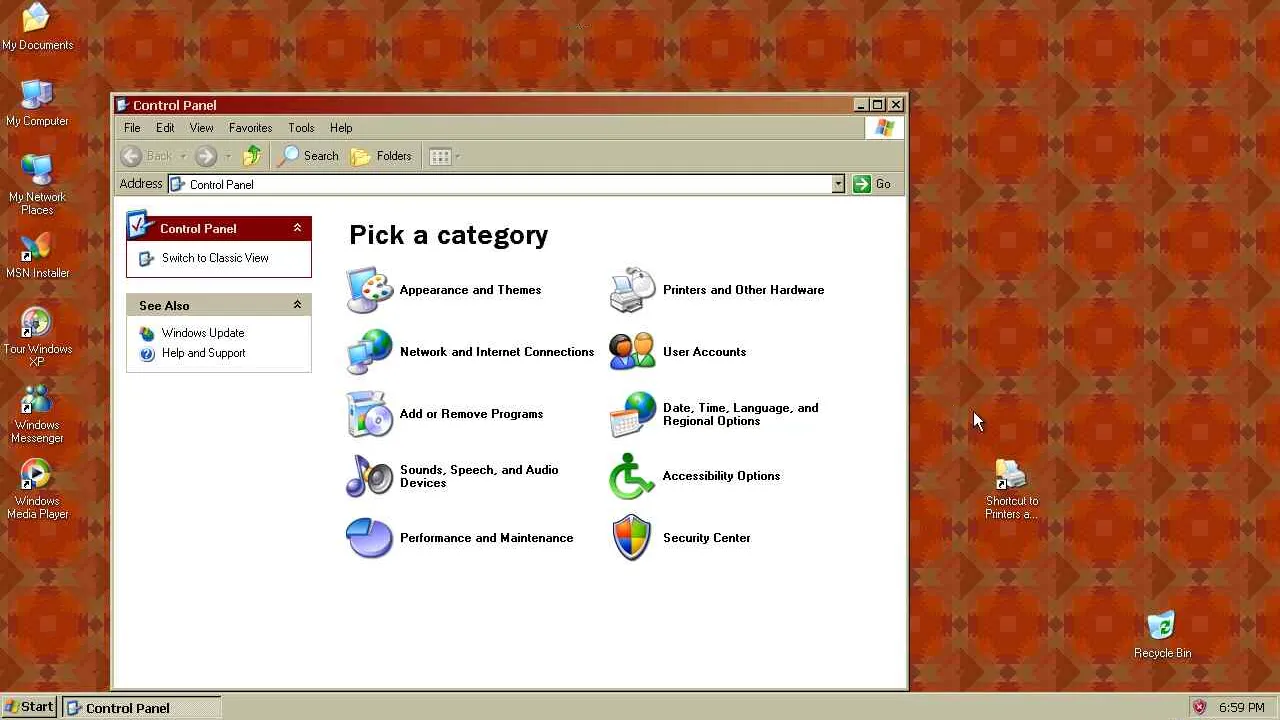Collapse the See Also sidebar section
Viewport: 1280px width, 720px height.
click(297, 305)
